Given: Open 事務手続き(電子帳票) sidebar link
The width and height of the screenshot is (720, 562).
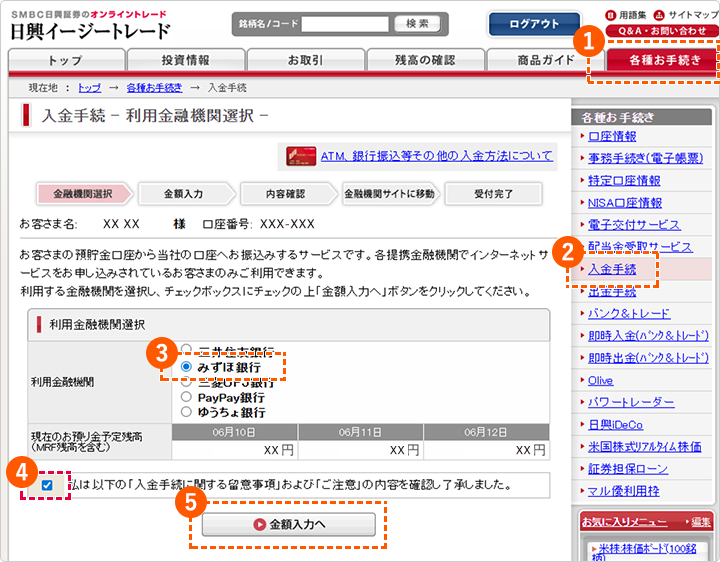Looking at the screenshot, I should 646,158.
